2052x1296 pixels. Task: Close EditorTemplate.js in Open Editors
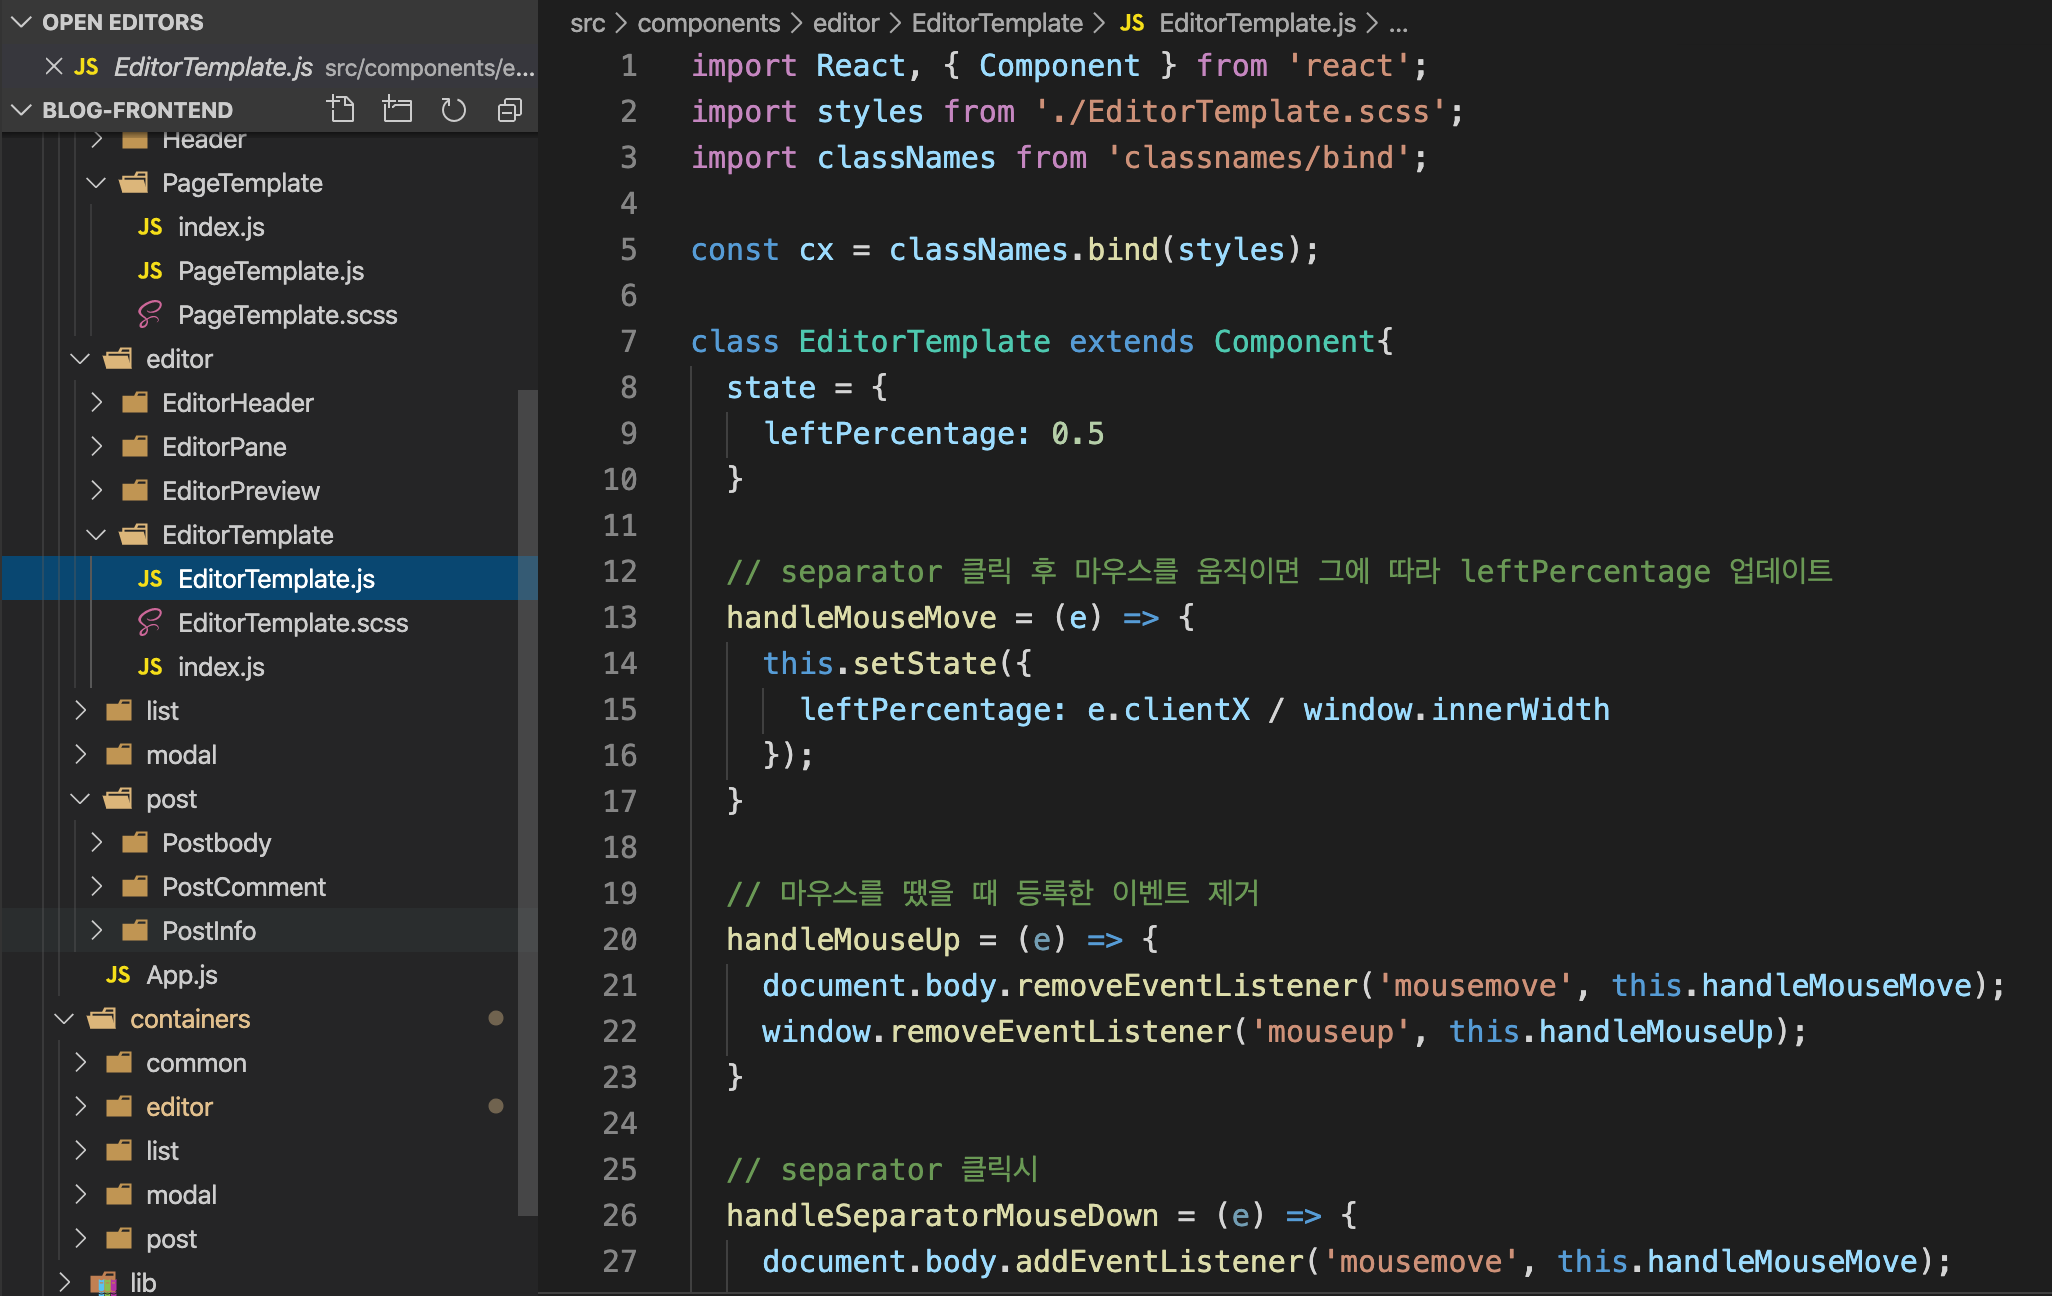tap(54, 66)
